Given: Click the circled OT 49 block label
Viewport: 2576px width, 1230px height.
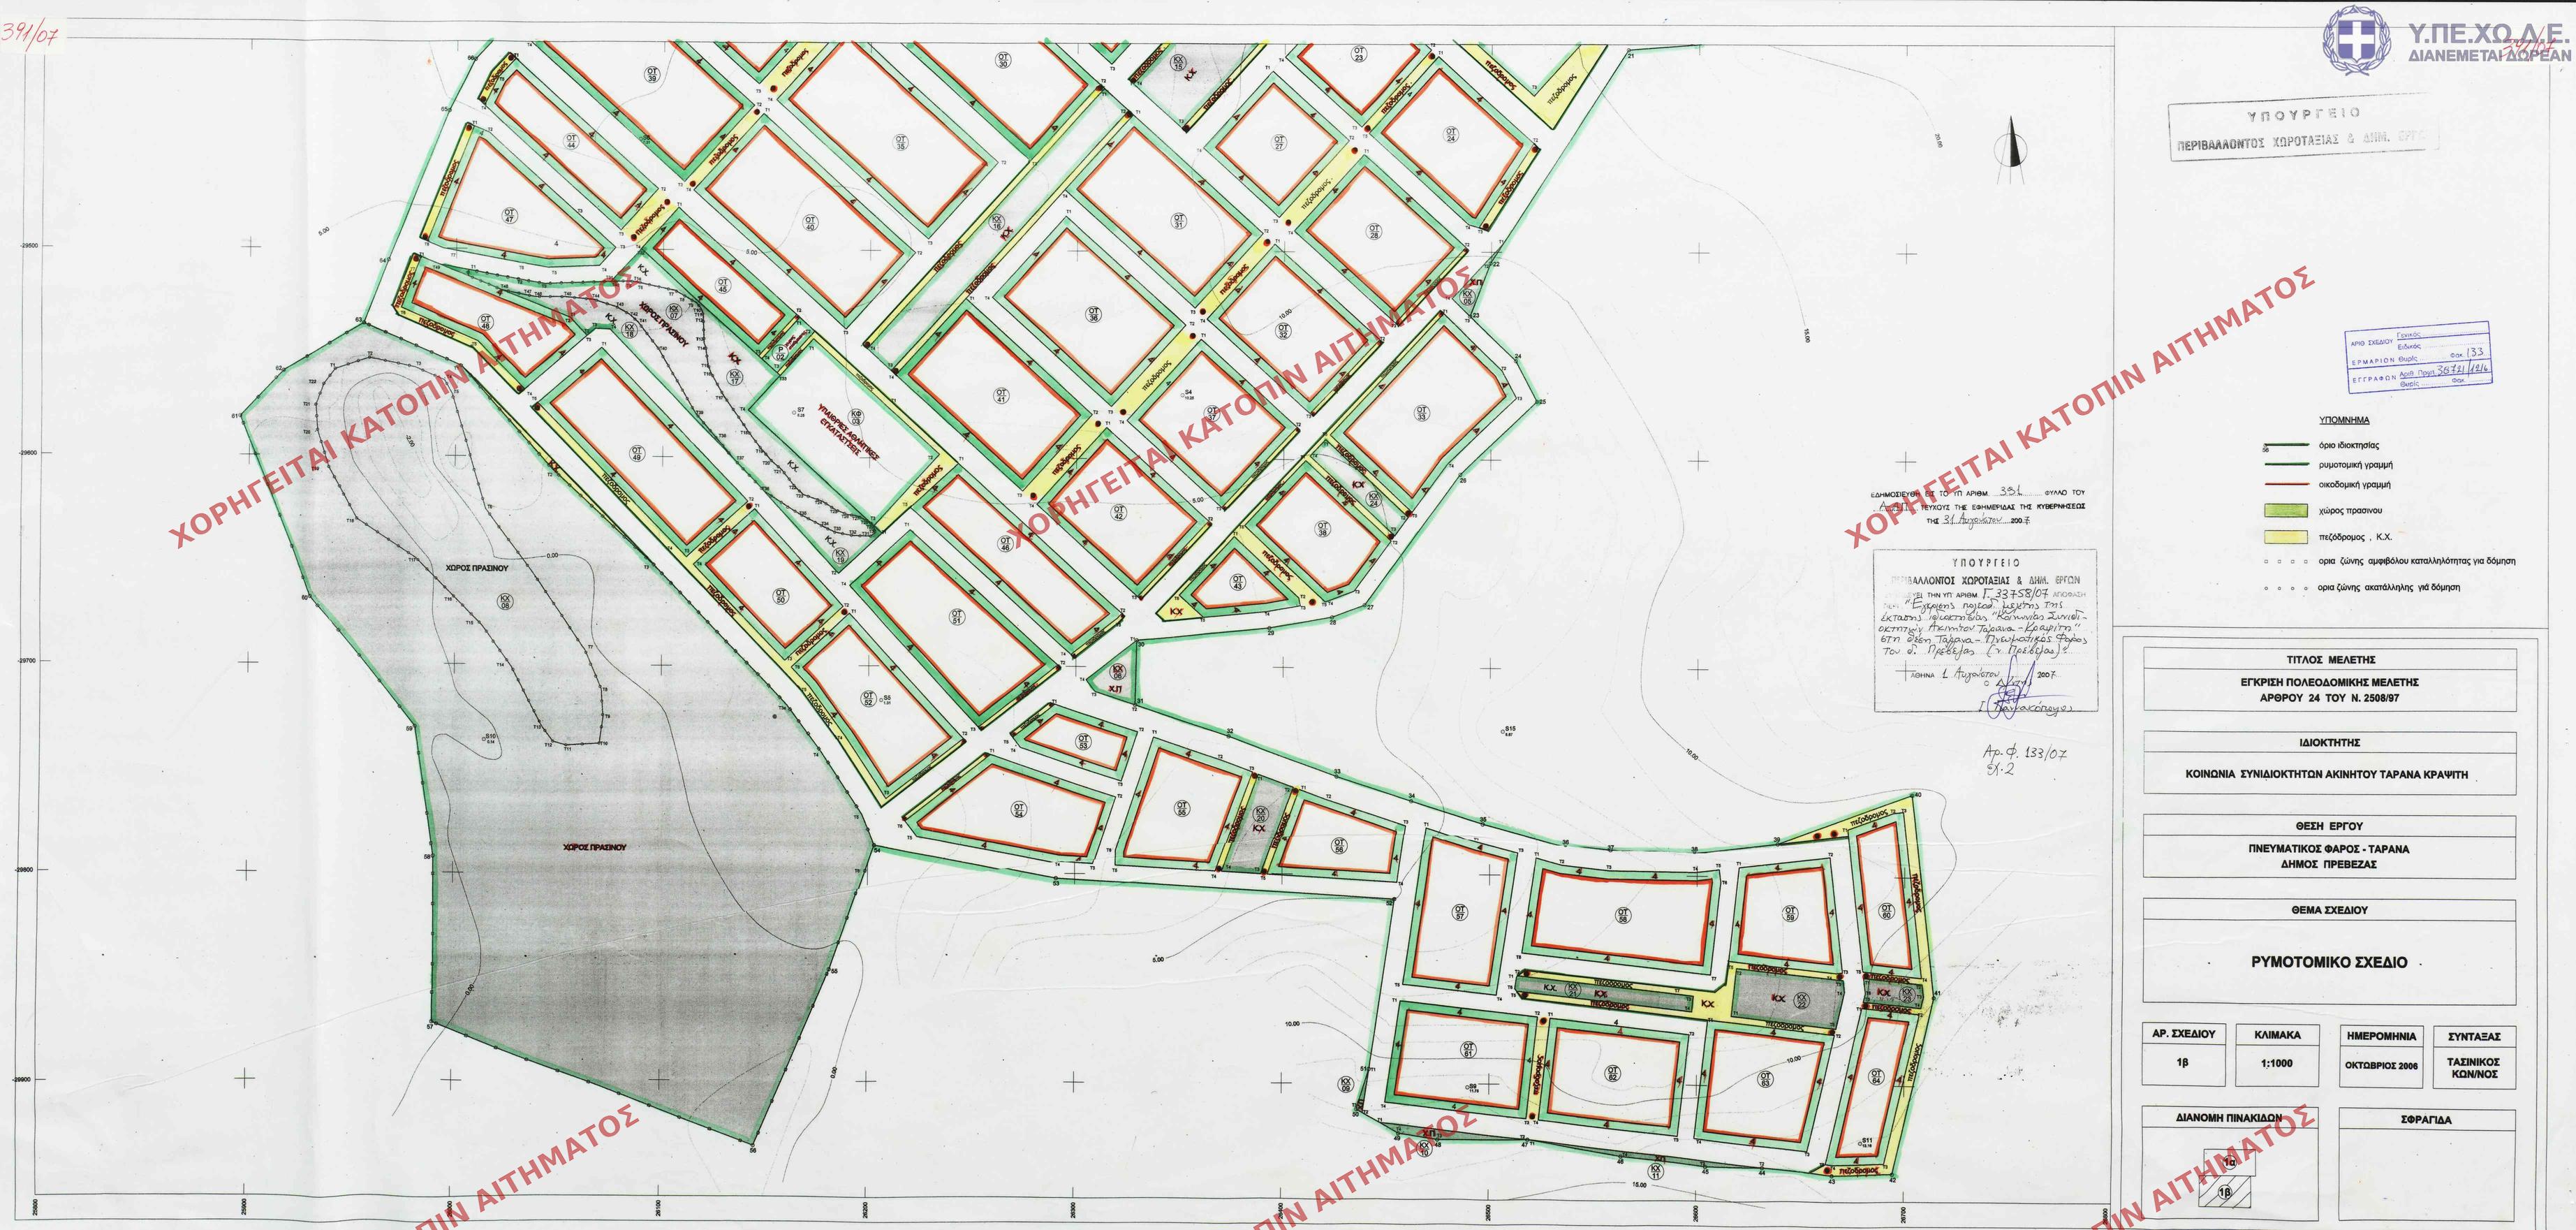Looking at the screenshot, I should pyautogui.click(x=637, y=453).
